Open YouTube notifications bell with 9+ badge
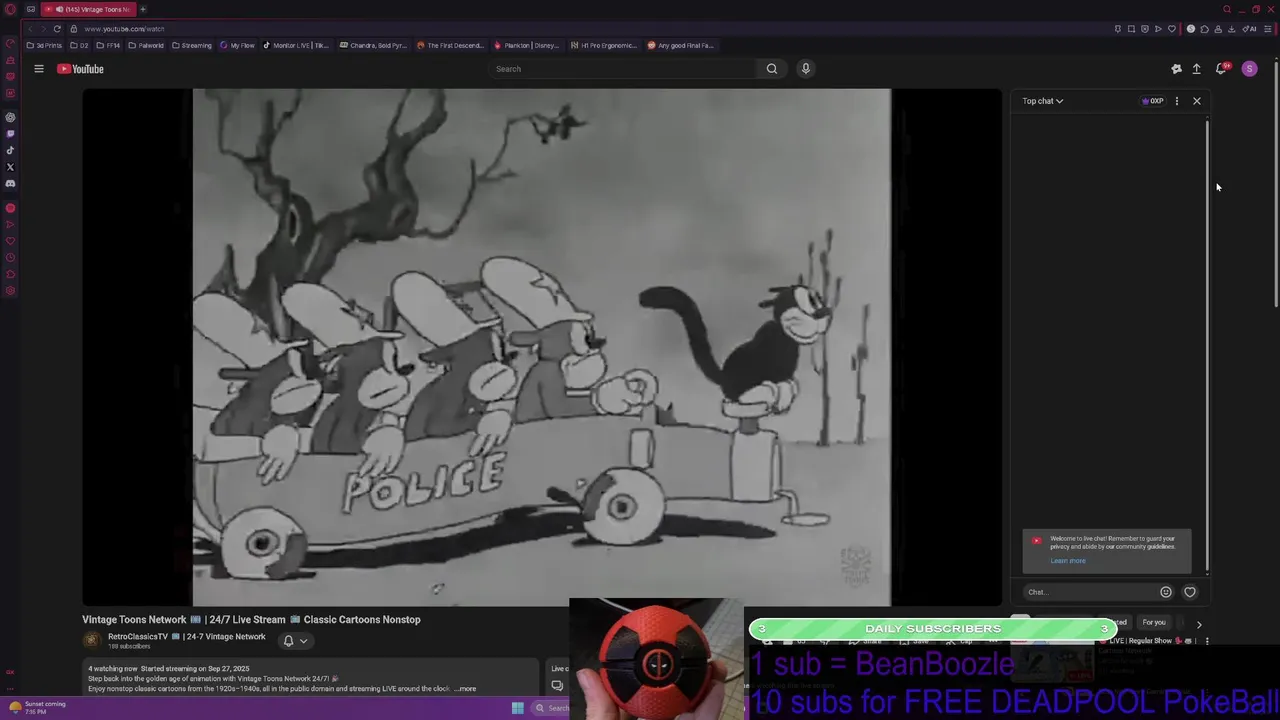 (x=1221, y=69)
